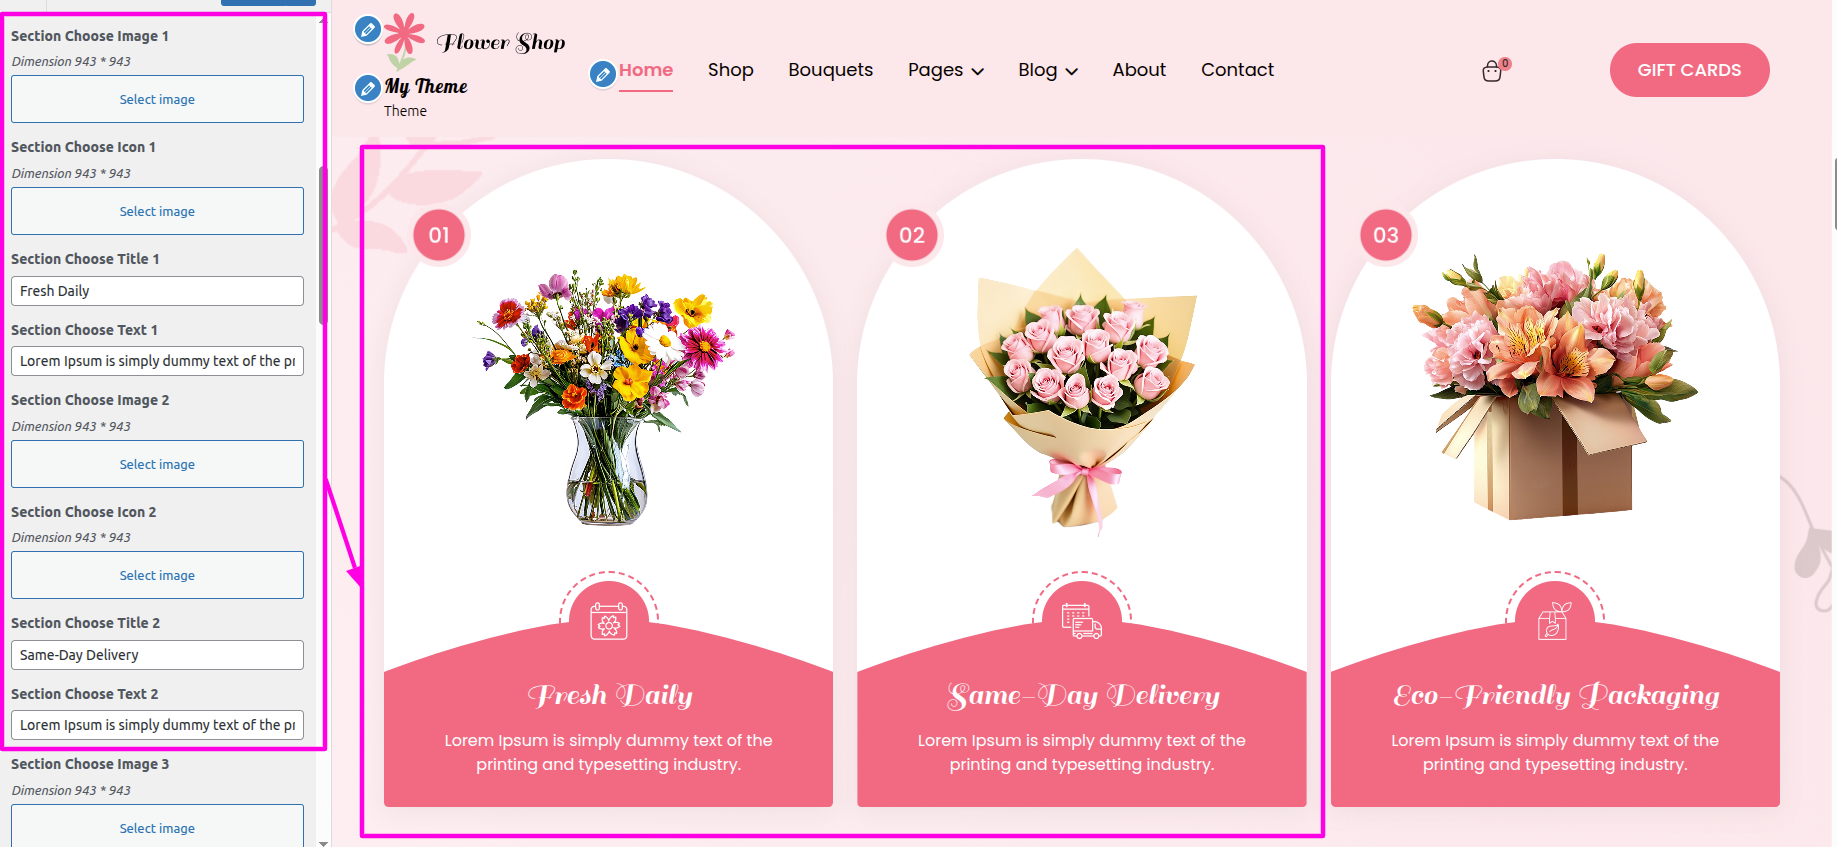Click the 03 number badge
This screenshot has height=847, width=1837.
coord(1385,235)
